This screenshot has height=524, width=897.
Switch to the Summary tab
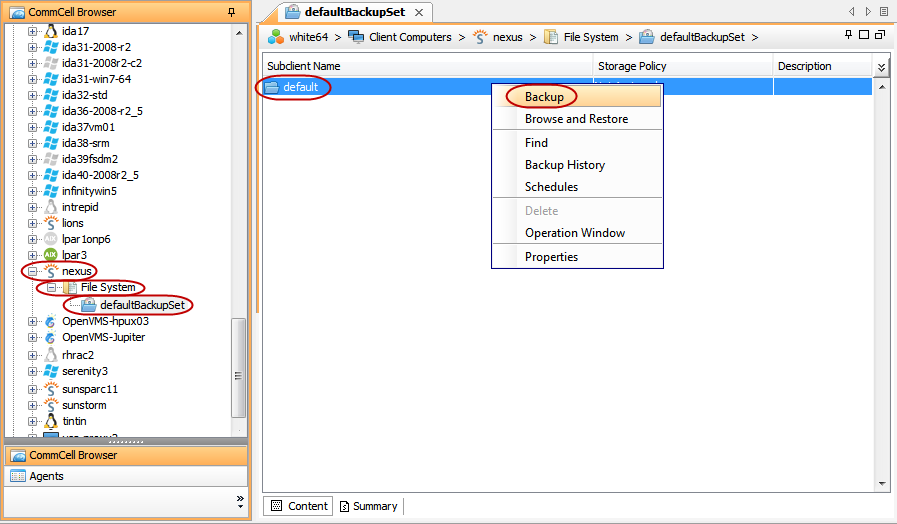(367, 506)
